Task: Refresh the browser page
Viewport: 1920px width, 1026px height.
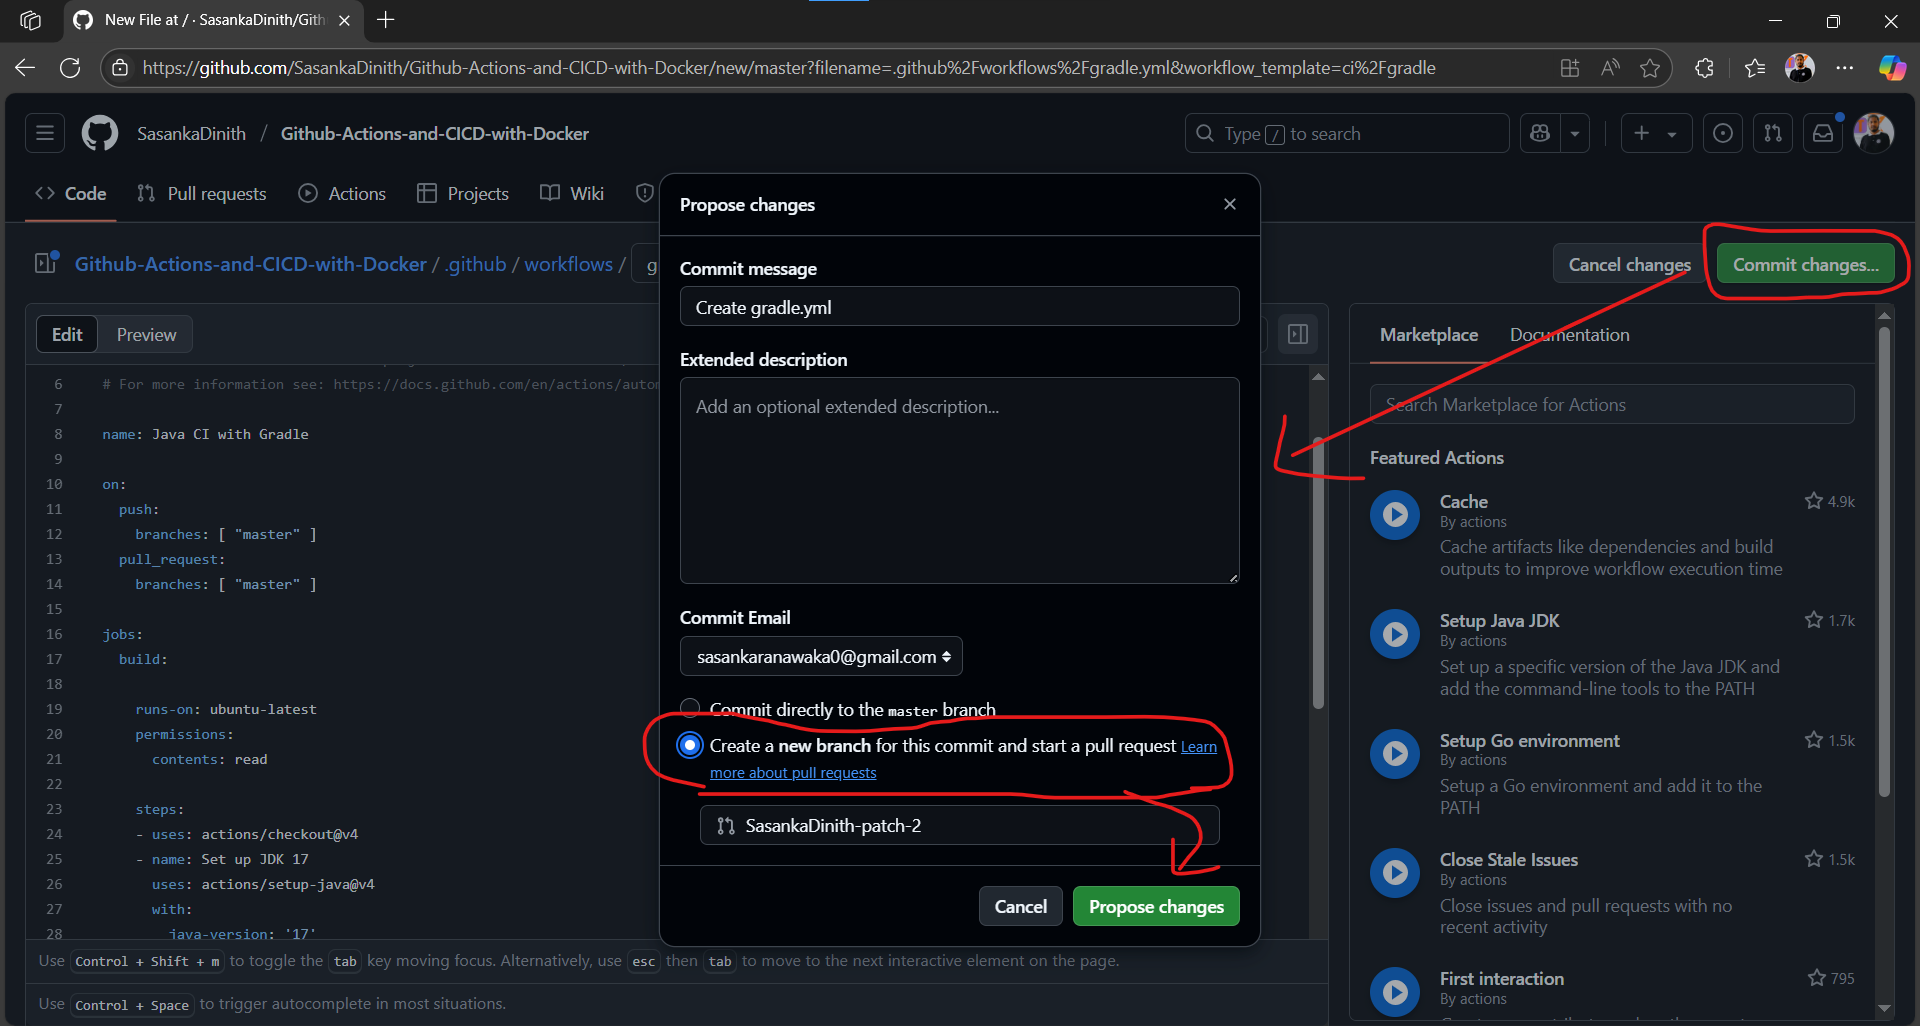Action: click(x=70, y=68)
